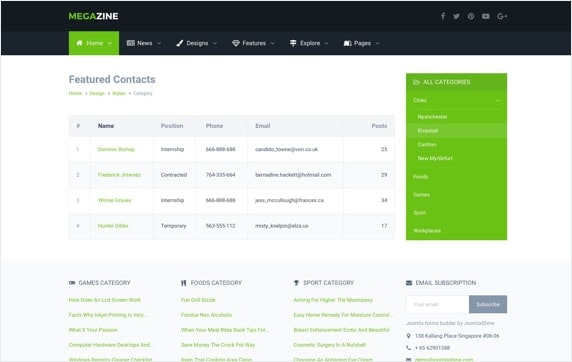This screenshot has height=362, width=572.
Task: Select New Myrtlefurt in Cities list
Action: 435,158
